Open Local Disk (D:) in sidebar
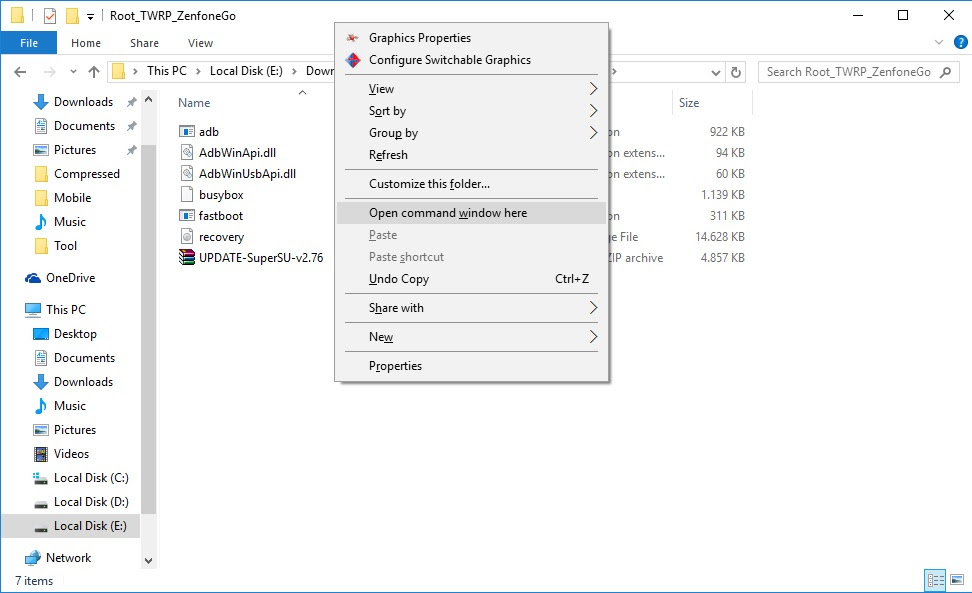Image resolution: width=972 pixels, height=593 pixels. (91, 502)
